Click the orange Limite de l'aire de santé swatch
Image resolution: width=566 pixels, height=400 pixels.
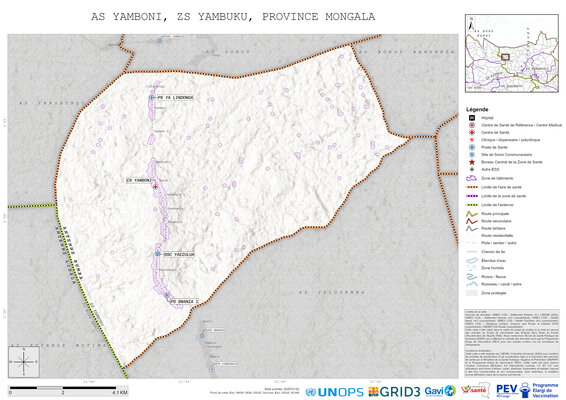point(471,187)
